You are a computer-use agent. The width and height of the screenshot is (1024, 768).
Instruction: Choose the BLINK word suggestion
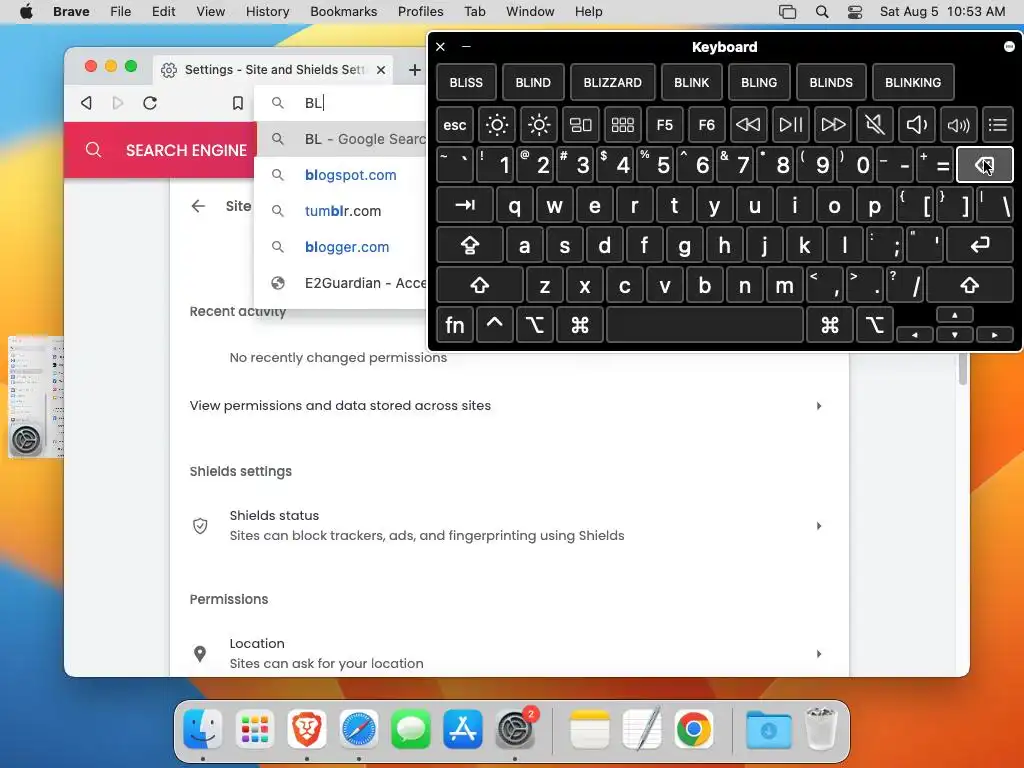click(691, 82)
